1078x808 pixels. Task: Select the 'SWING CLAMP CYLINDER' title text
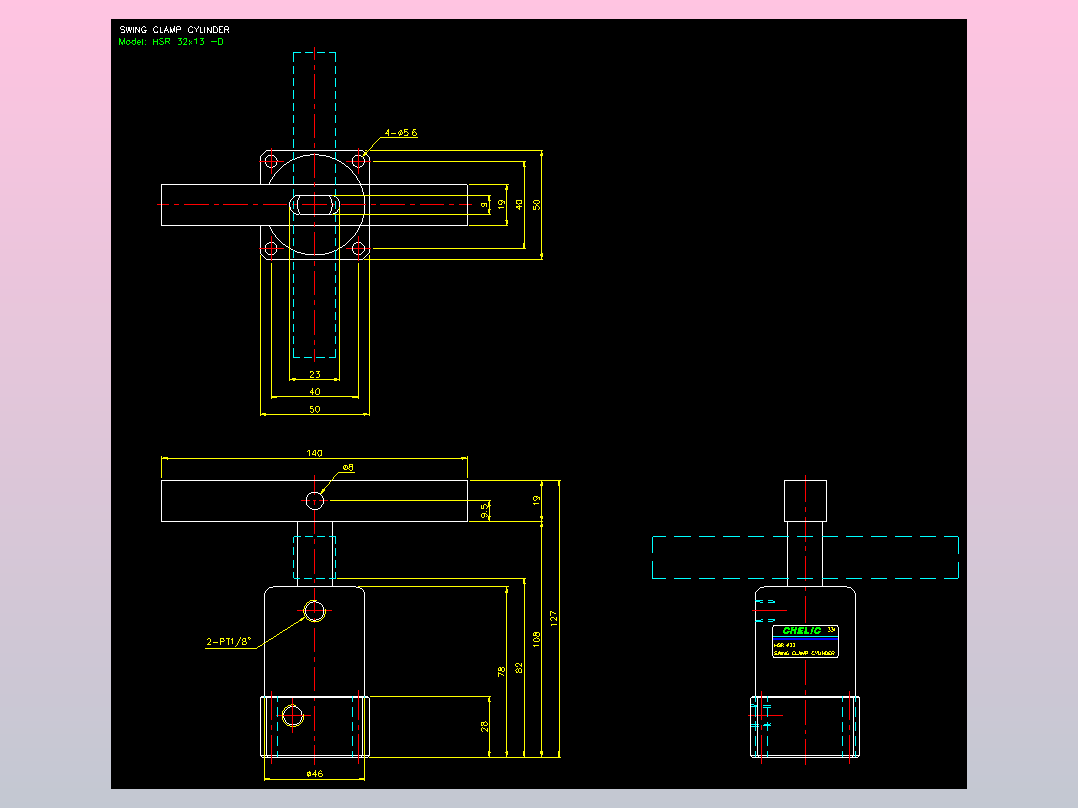coord(175,30)
